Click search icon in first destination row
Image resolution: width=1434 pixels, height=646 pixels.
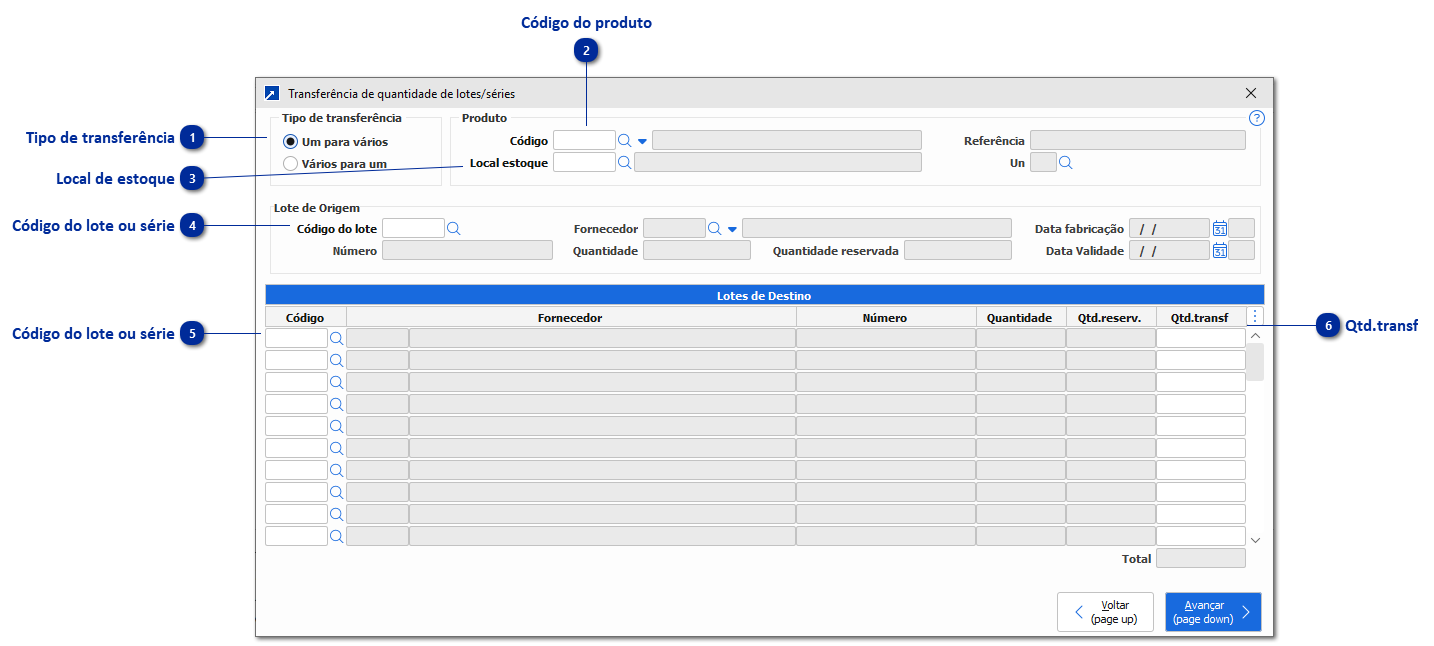(337, 339)
